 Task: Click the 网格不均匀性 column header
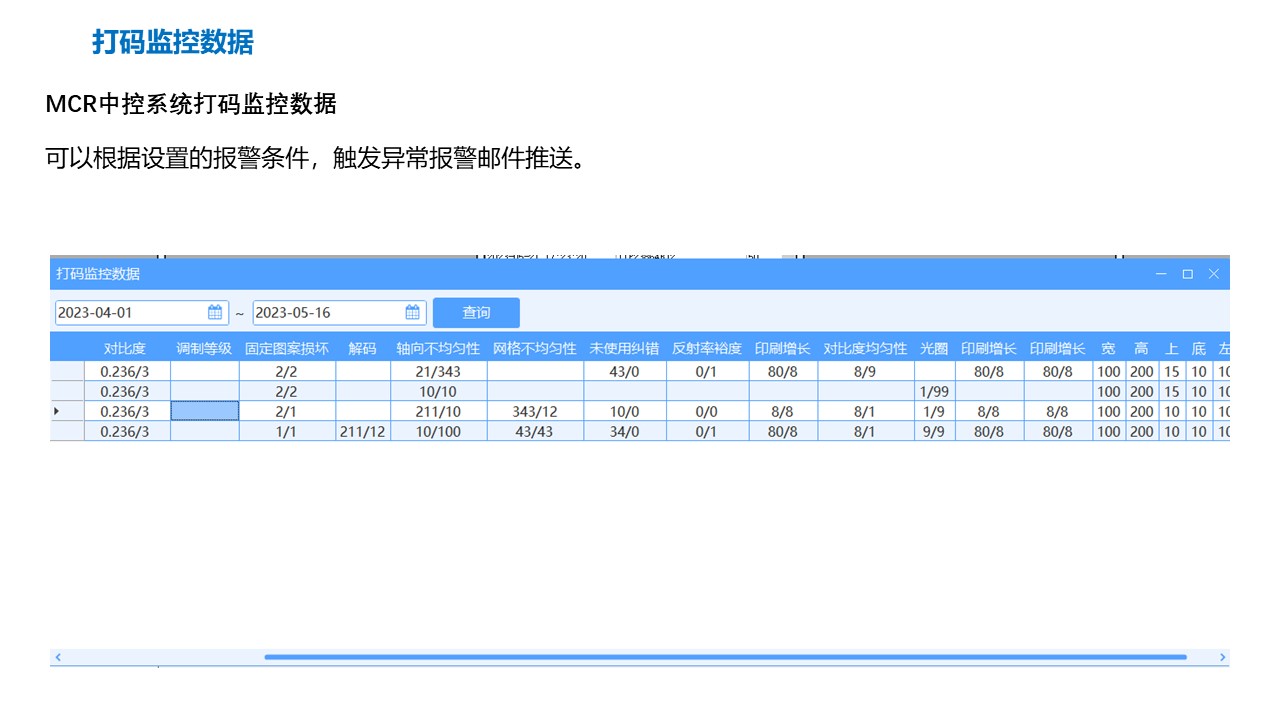pos(535,348)
